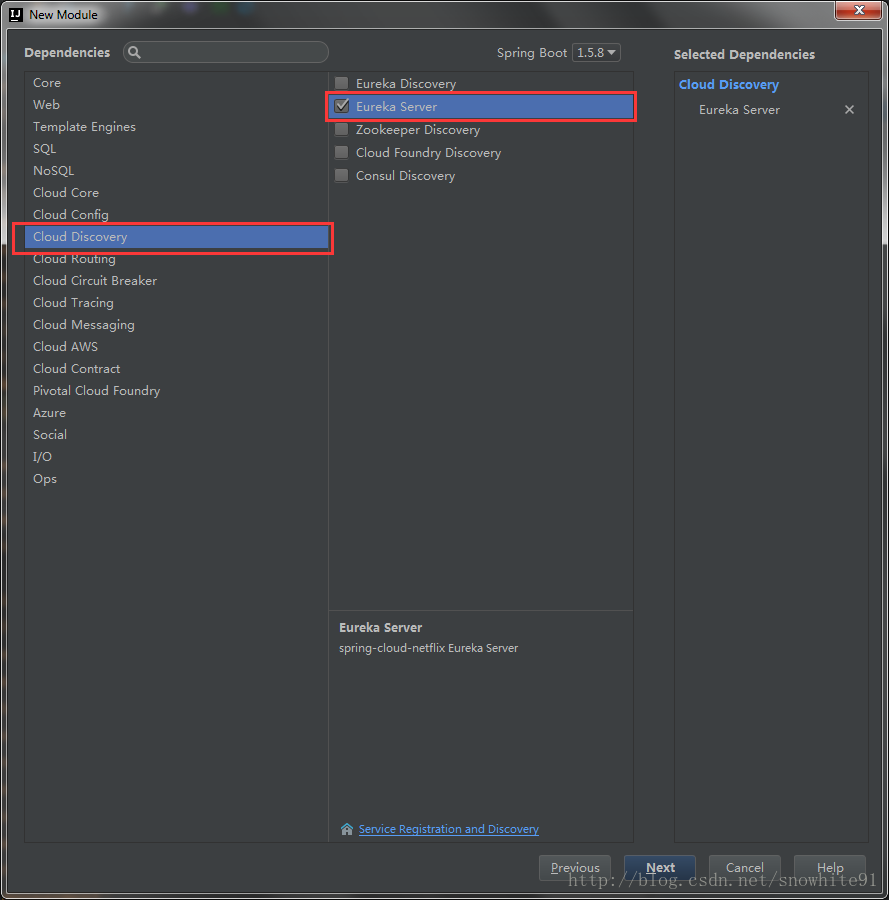Open the Cloud Routing category
Image resolution: width=889 pixels, height=900 pixels.
coord(176,258)
